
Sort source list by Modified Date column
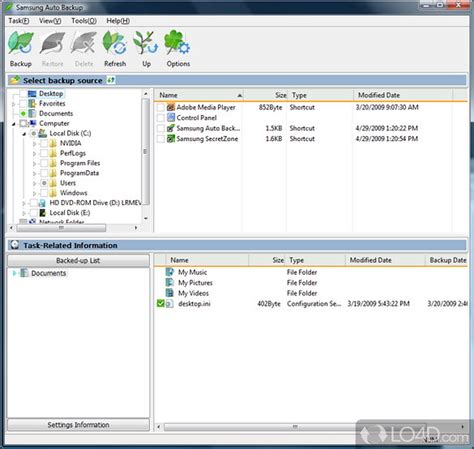pyautogui.click(x=403, y=95)
